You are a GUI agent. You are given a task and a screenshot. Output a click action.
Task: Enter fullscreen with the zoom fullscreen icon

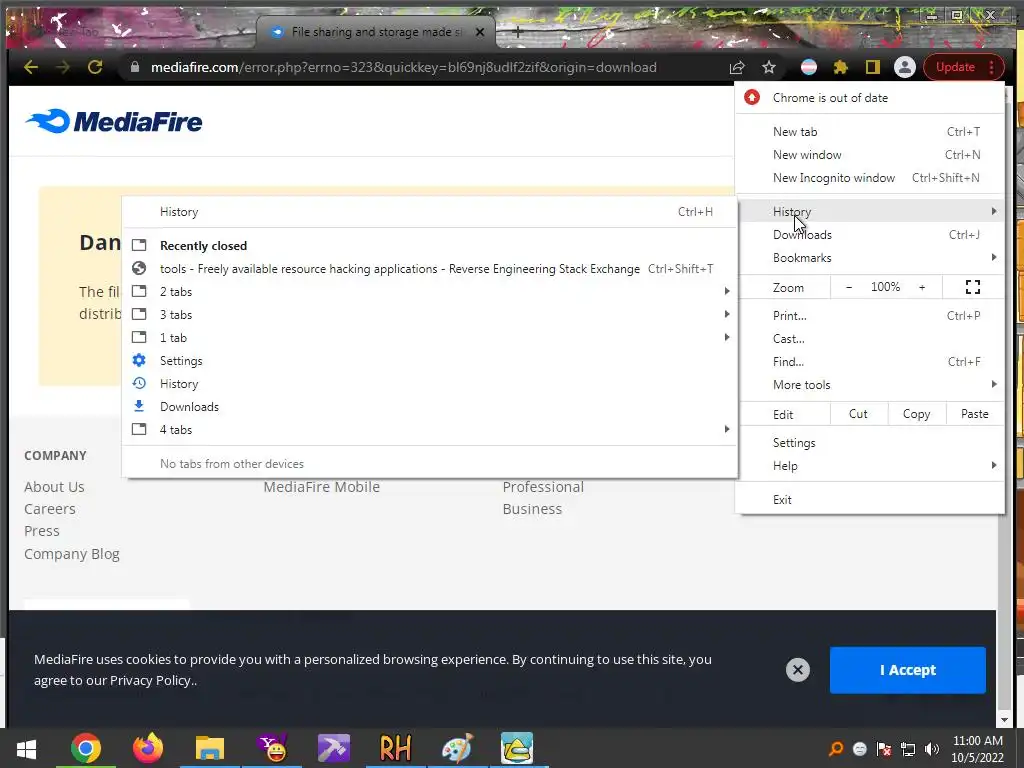[x=972, y=287]
